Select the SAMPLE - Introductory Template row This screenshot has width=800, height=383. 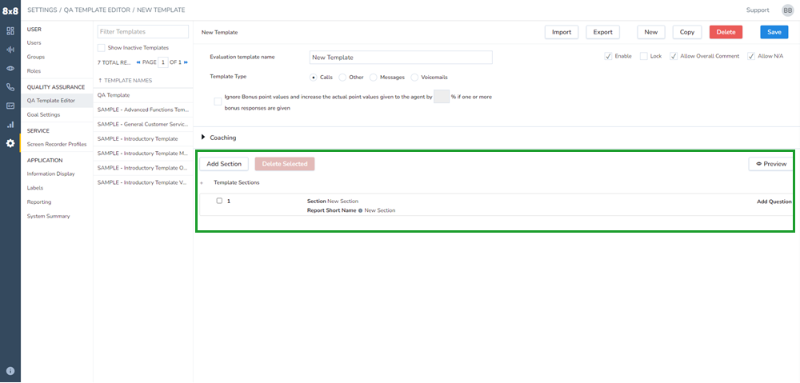143,139
